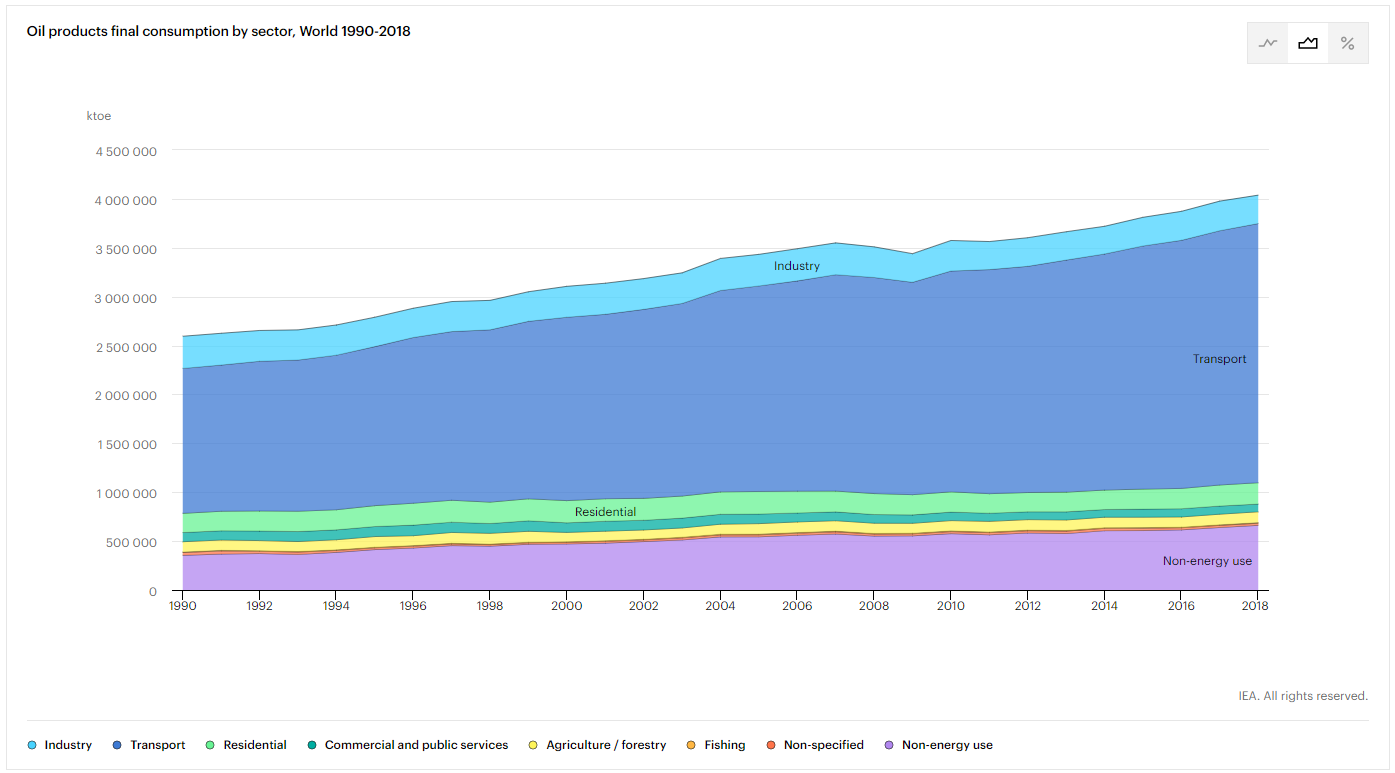Click the 2006 x-axis label
This screenshot has height=773, width=1395.
pyautogui.click(x=797, y=606)
